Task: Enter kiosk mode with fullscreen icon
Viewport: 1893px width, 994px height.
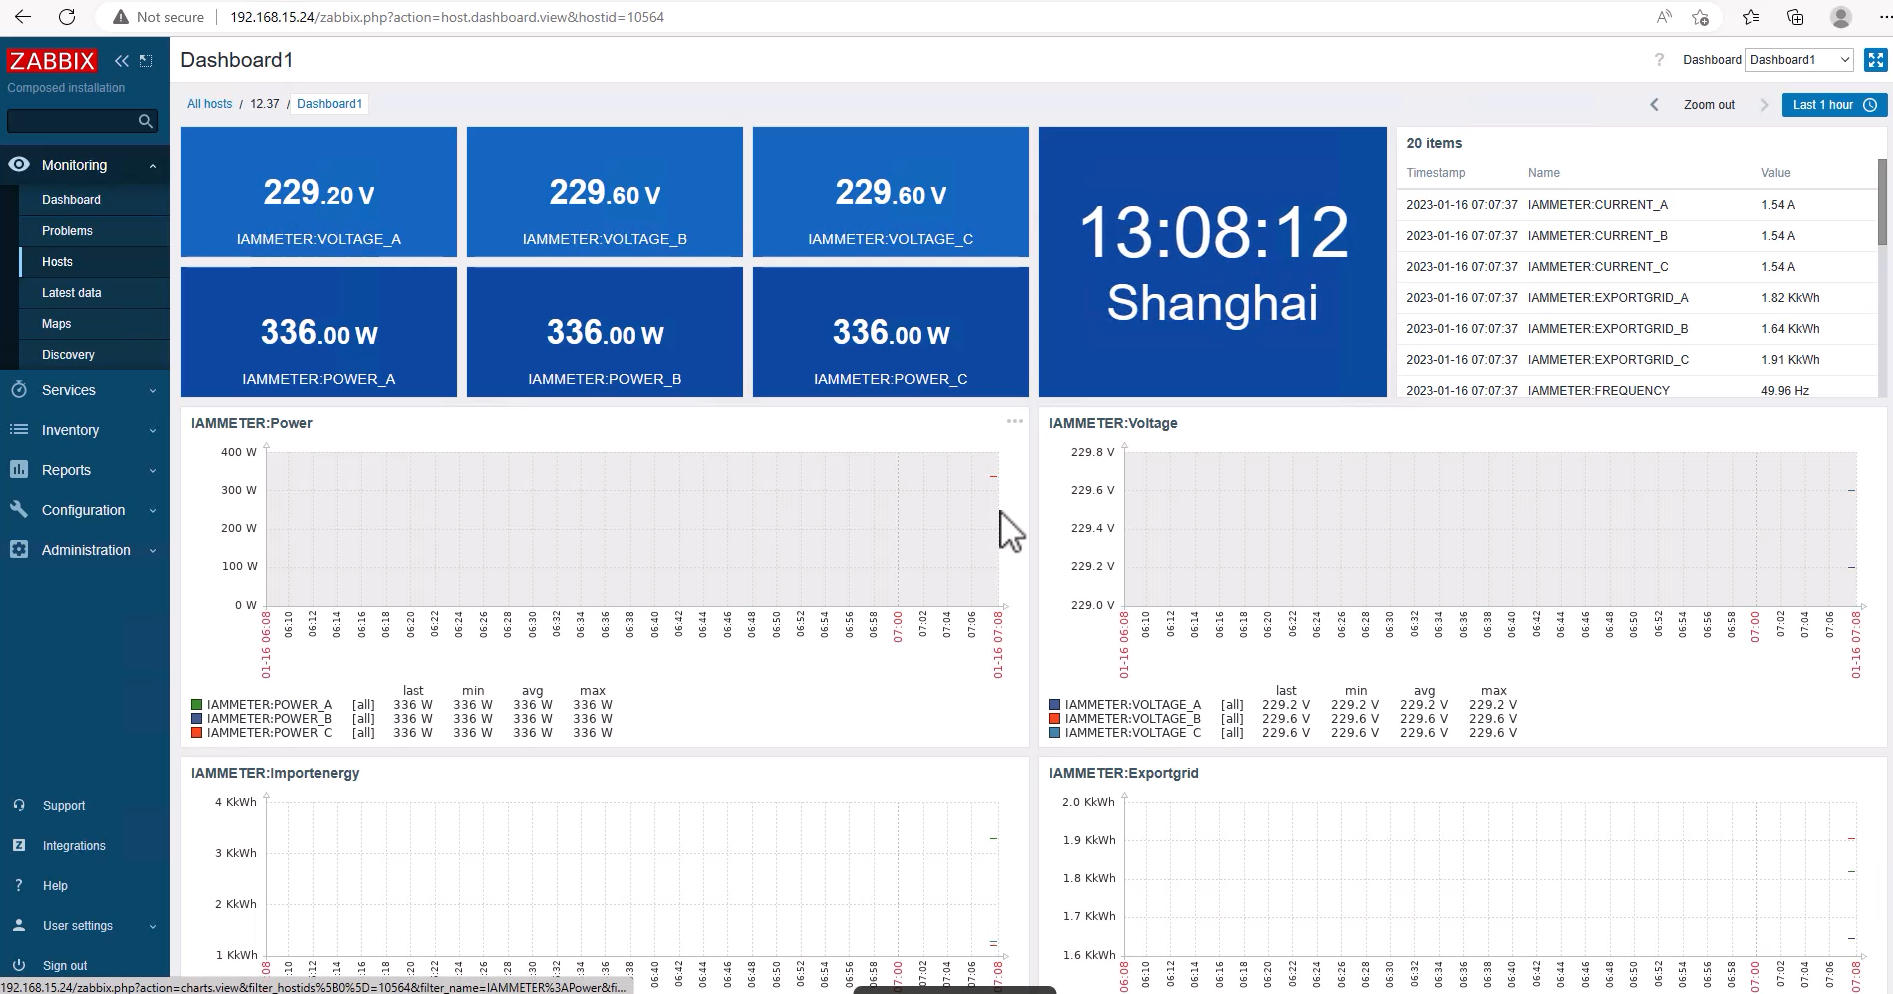Action: [1875, 60]
